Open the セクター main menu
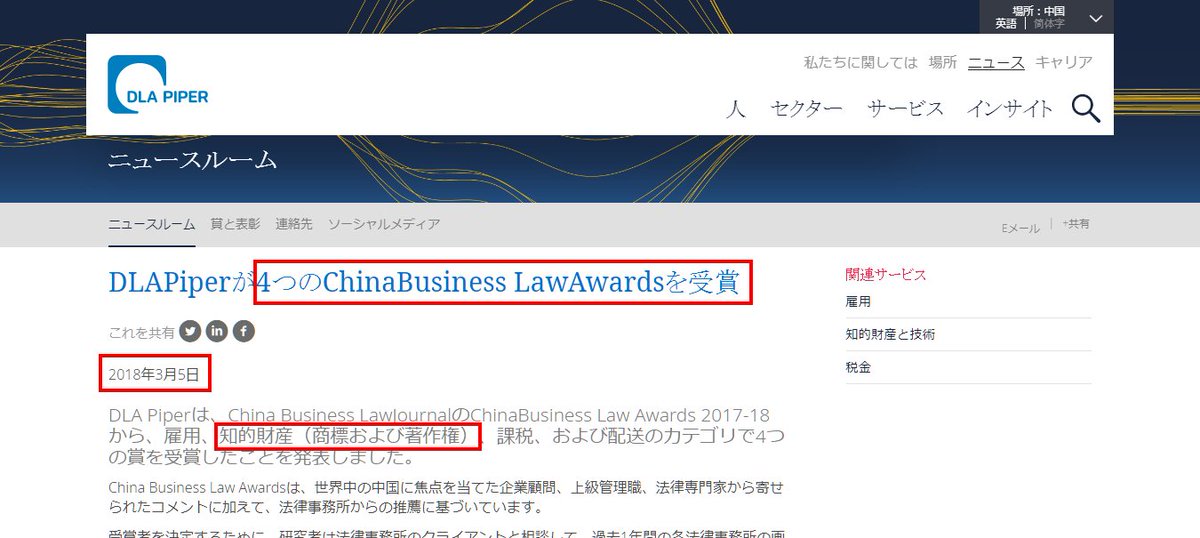Image resolution: width=1200 pixels, height=538 pixels. pyautogui.click(x=807, y=109)
